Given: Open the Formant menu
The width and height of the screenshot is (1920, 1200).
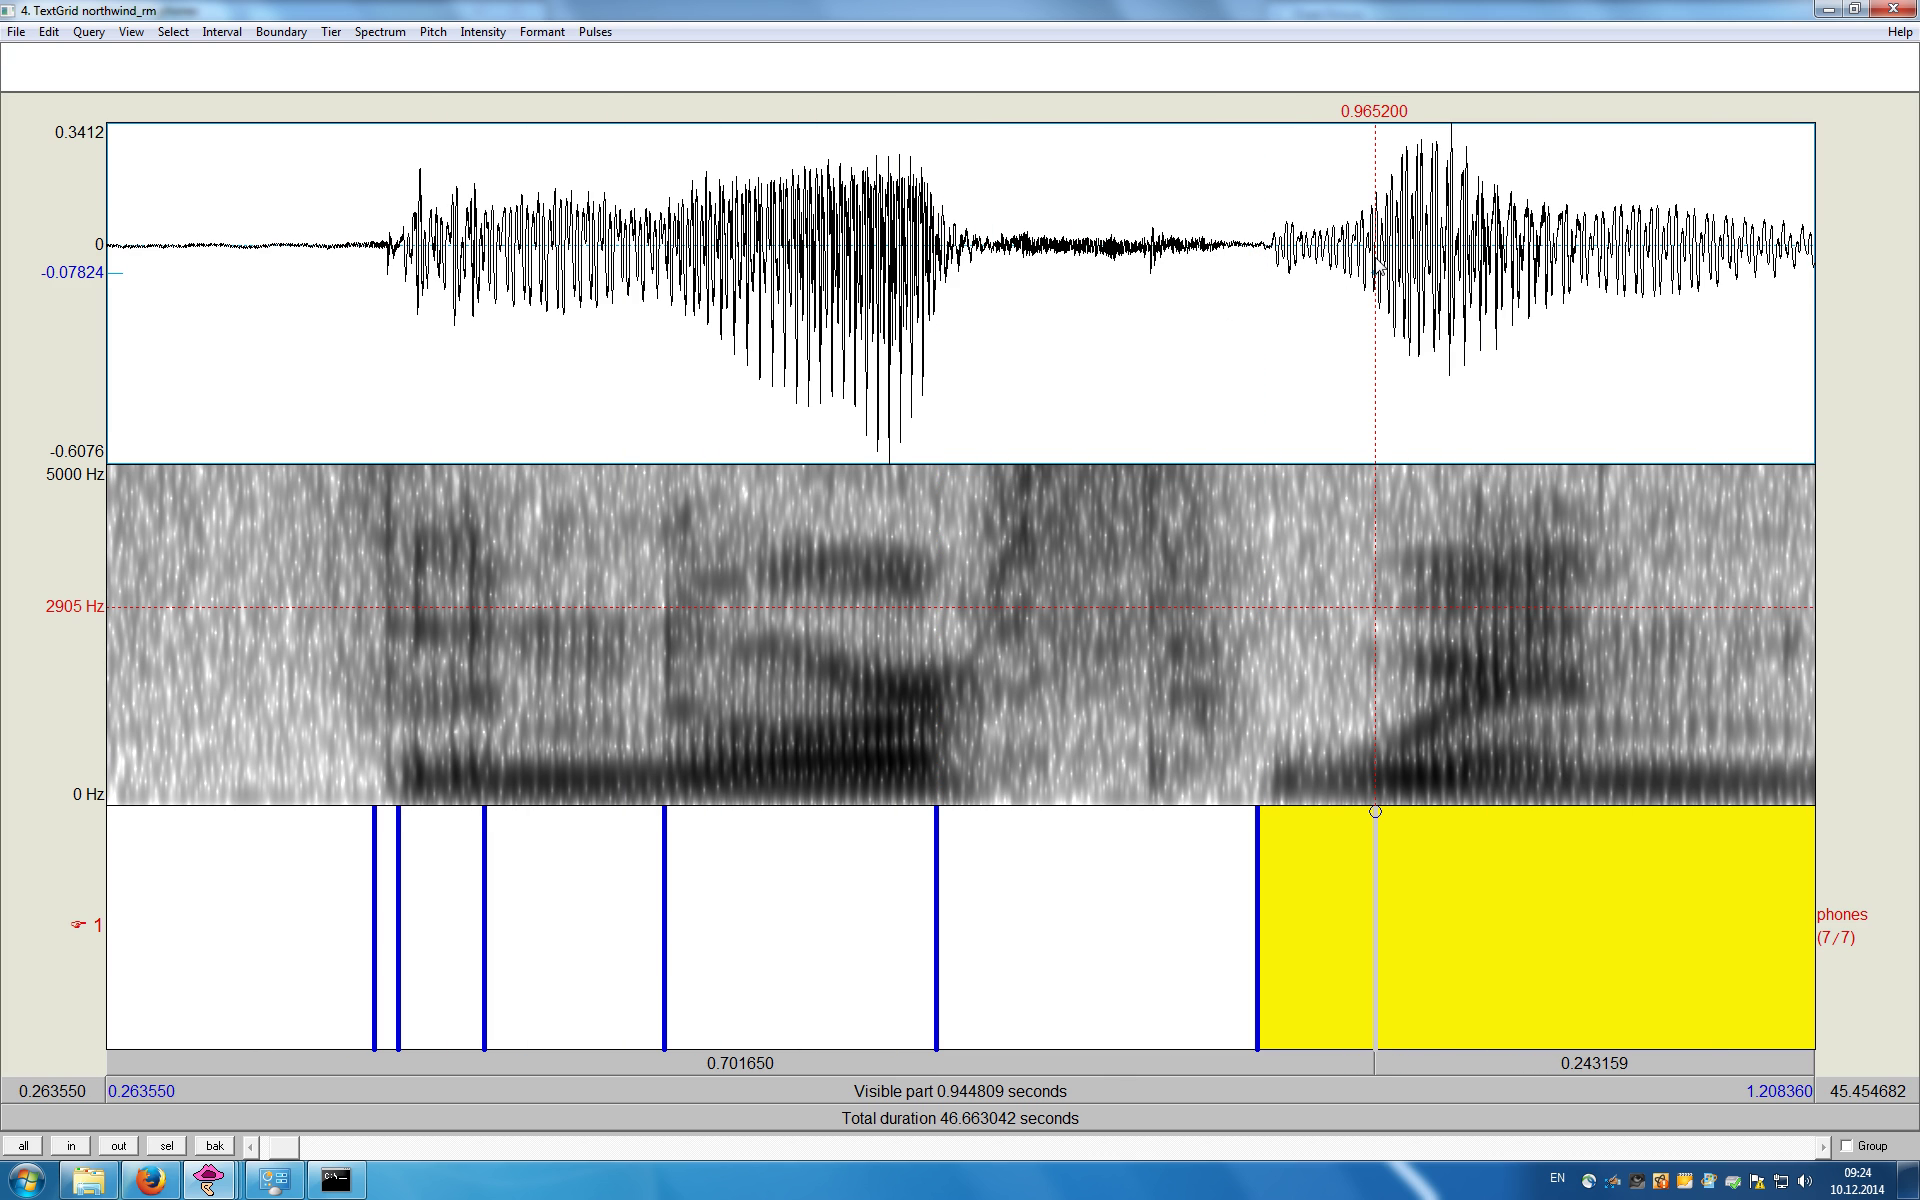Looking at the screenshot, I should tap(542, 32).
